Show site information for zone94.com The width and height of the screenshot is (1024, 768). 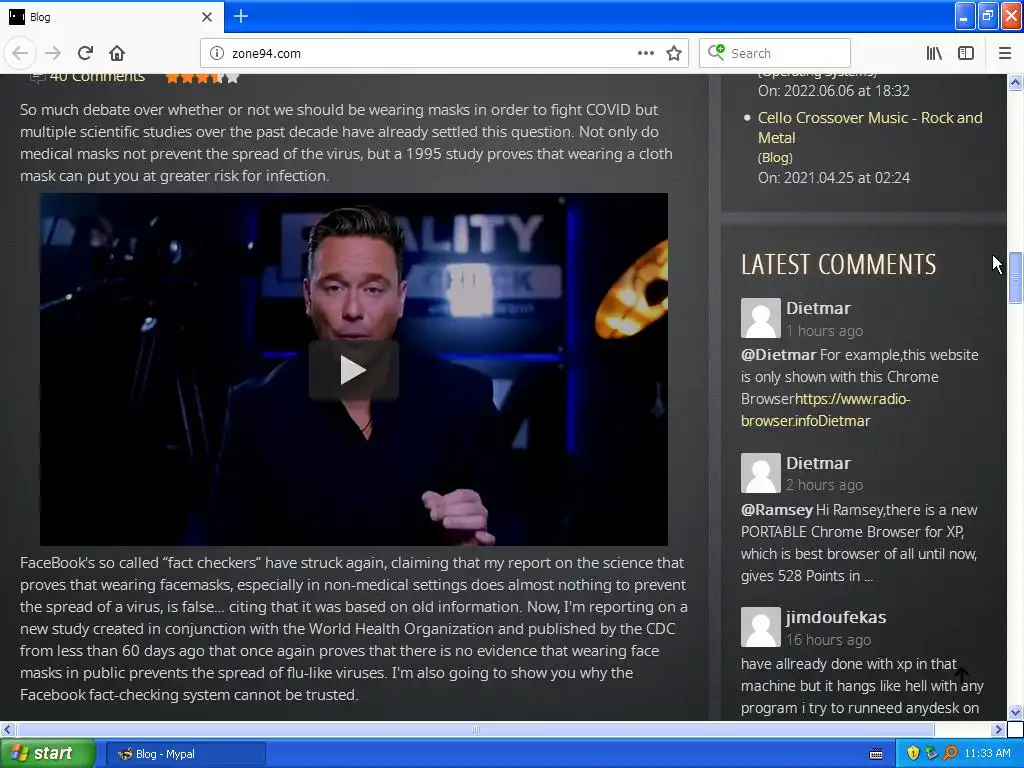[x=217, y=53]
